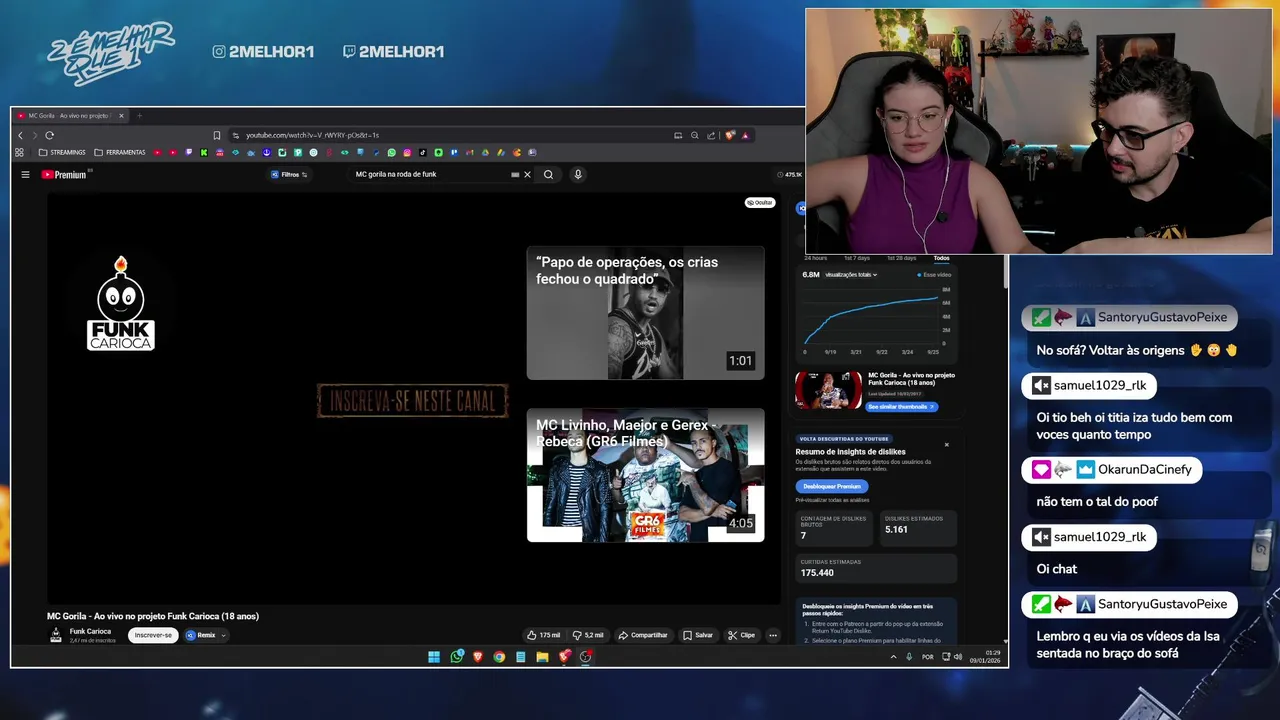Open Chrome from the taskbar

[499, 657]
